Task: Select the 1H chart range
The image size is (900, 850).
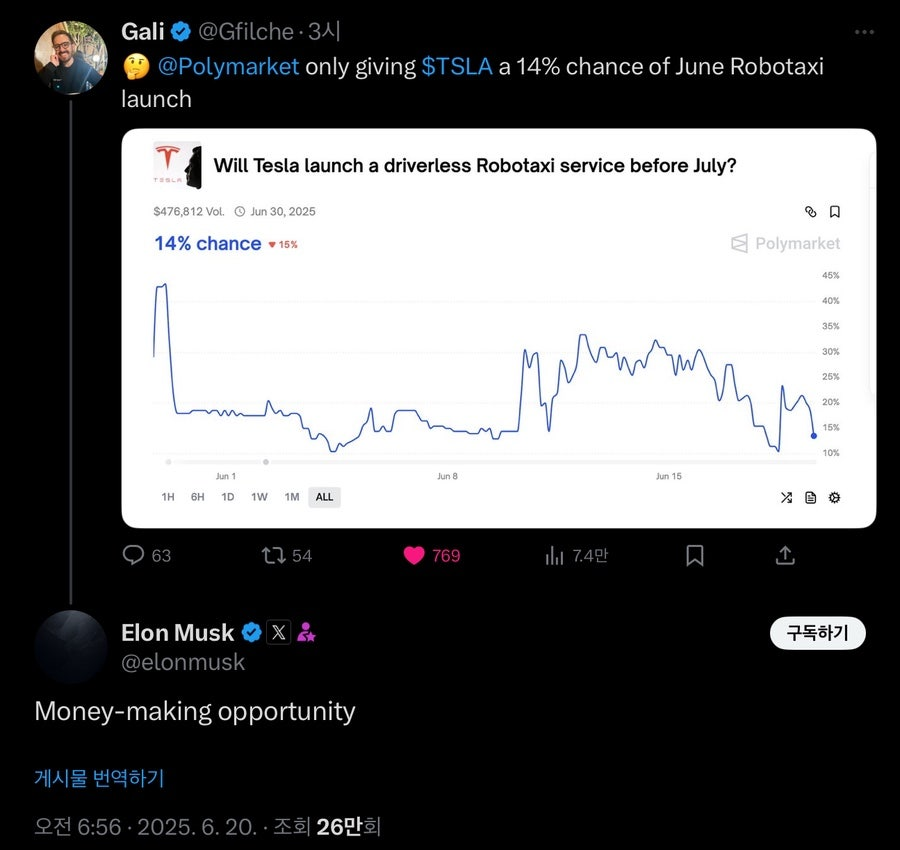Action: (168, 497)
